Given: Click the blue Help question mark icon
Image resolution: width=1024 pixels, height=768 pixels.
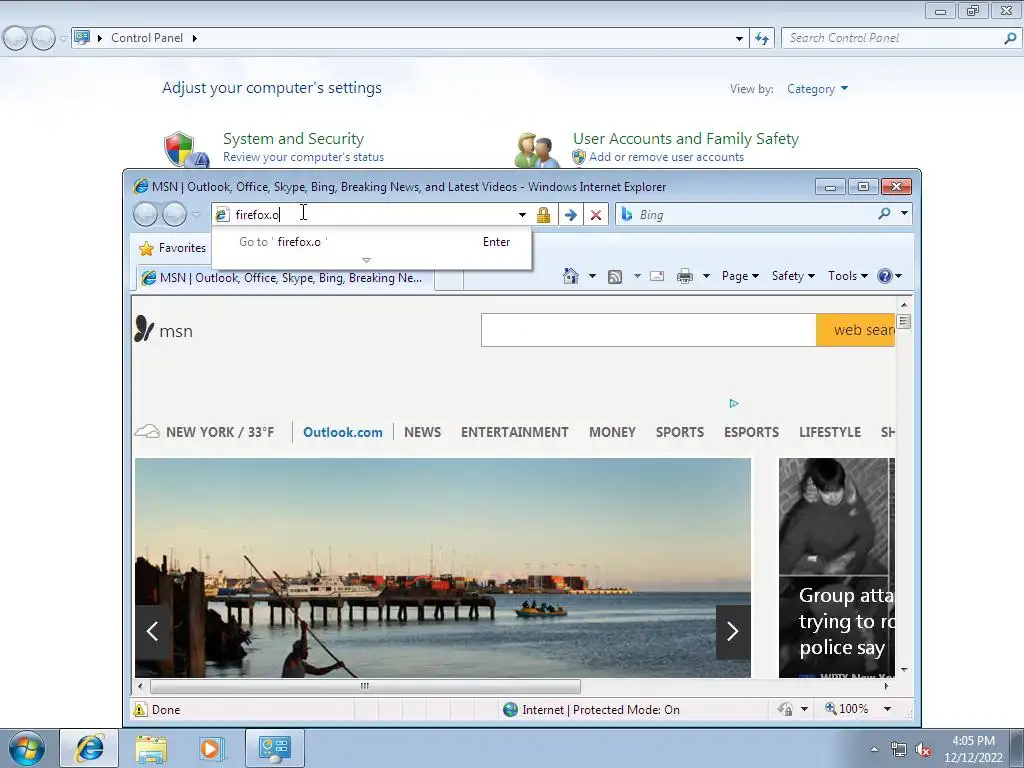Looking at the screenshot, I should [884, 276].
